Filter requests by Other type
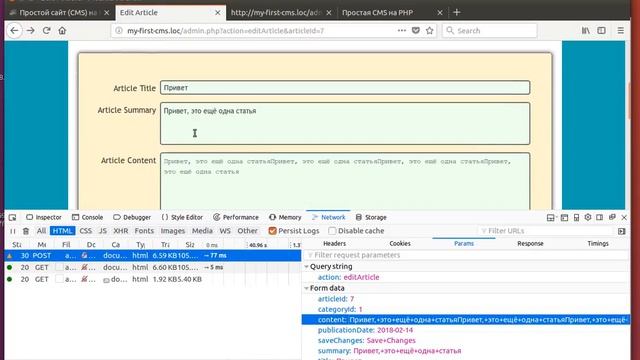Image resolution: width=640 pixels, height=360 pixels. pos(247,231)
